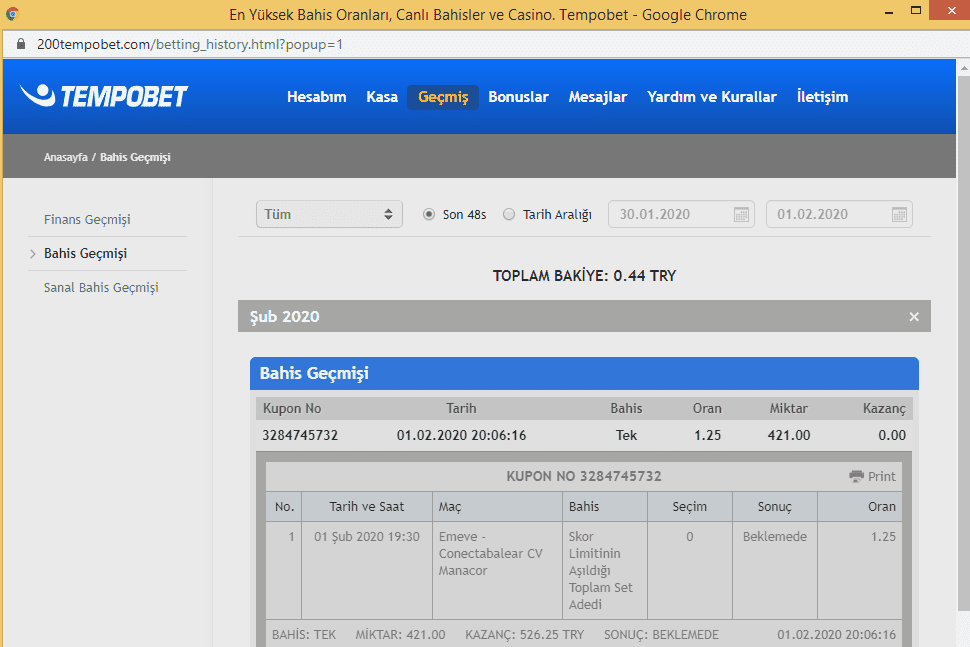
Task: Go to Anasayfa breadcrumb link
Action: tap(66, 157)
